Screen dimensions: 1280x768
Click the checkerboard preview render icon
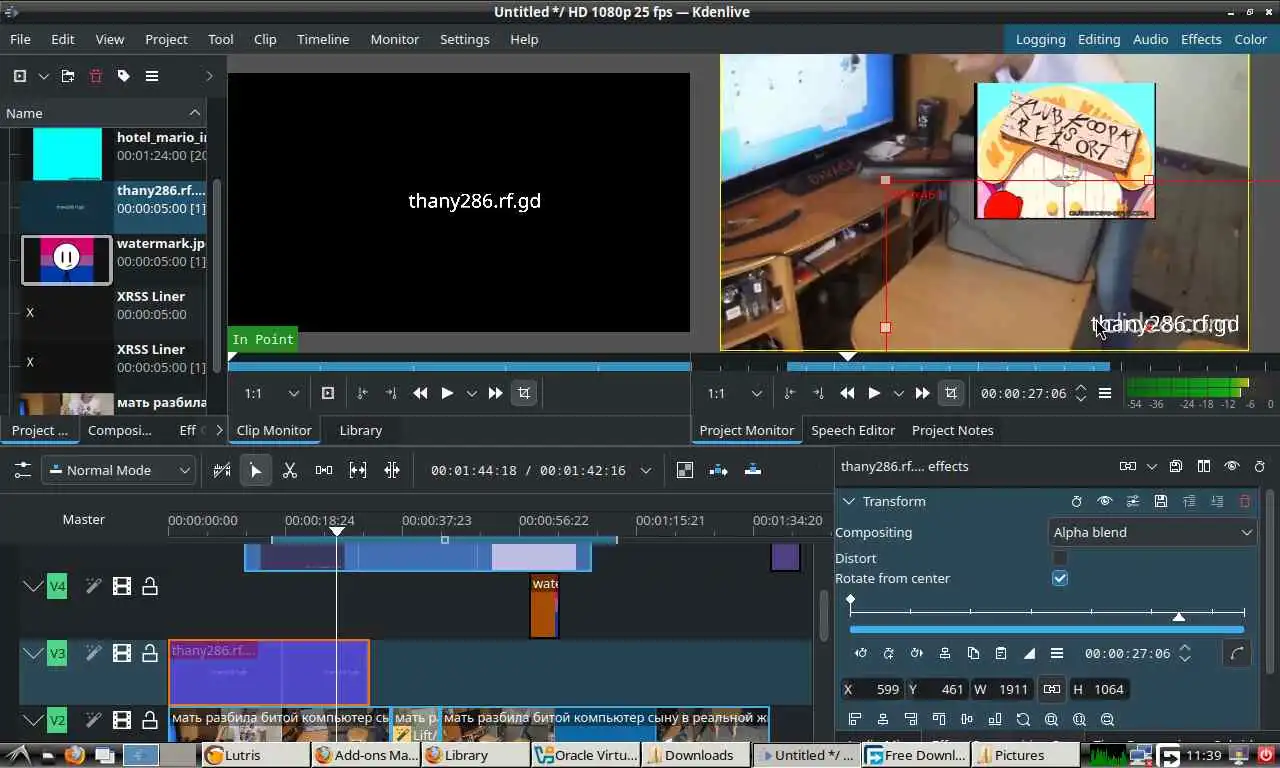coord(685,470)
